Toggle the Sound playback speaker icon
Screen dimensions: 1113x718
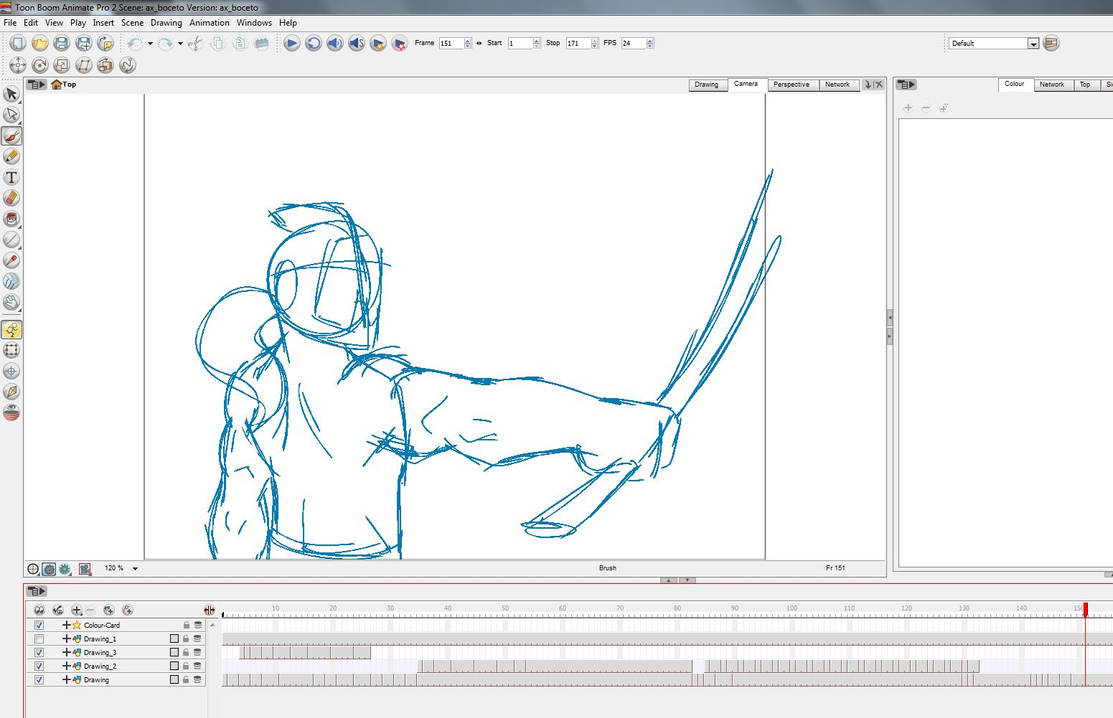click(x=335, y=43)
